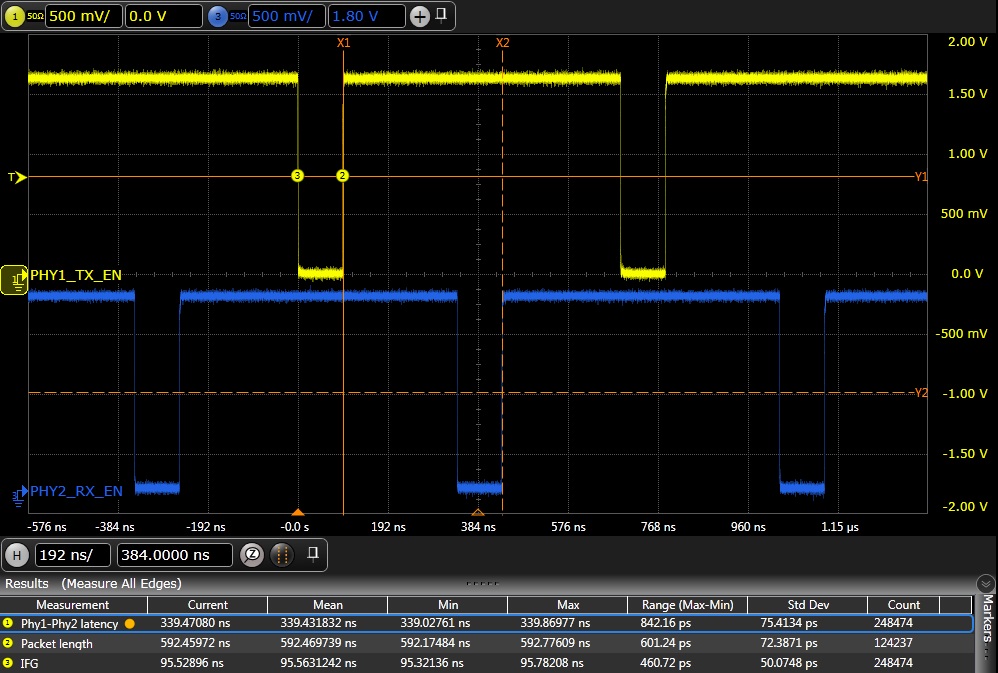Toggle channel 1 yellow button
Image resolution: width=998 pixels, height=673 pixels.
[16, 16]
